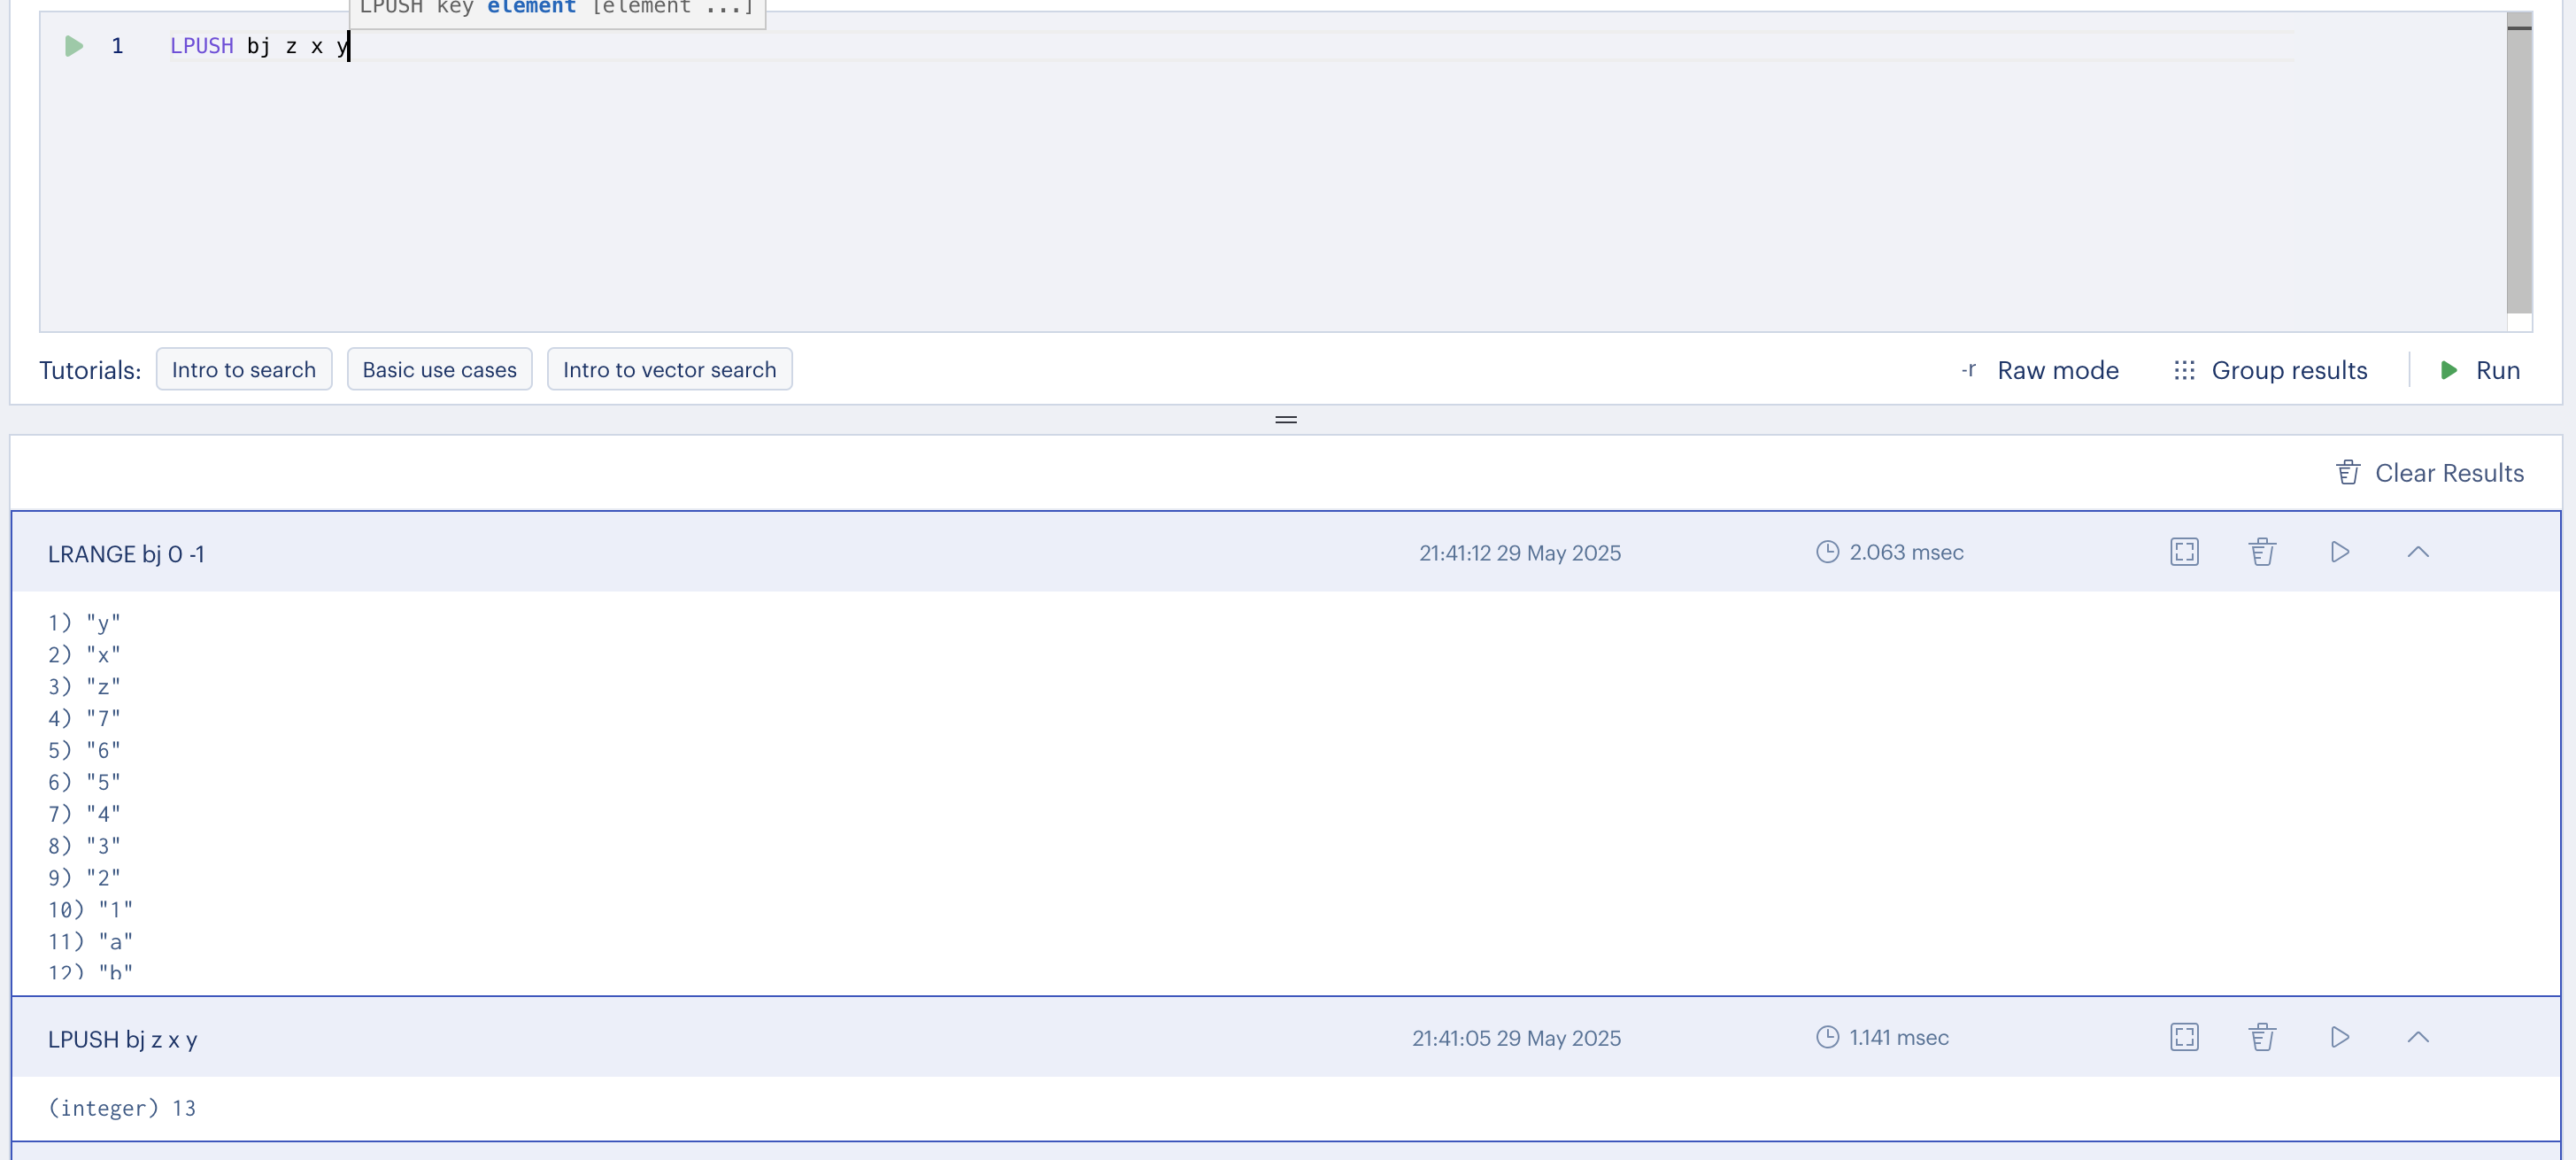Click into the command editor text area
This screenshot has width=2576, height=1160.
point(1200,180)
